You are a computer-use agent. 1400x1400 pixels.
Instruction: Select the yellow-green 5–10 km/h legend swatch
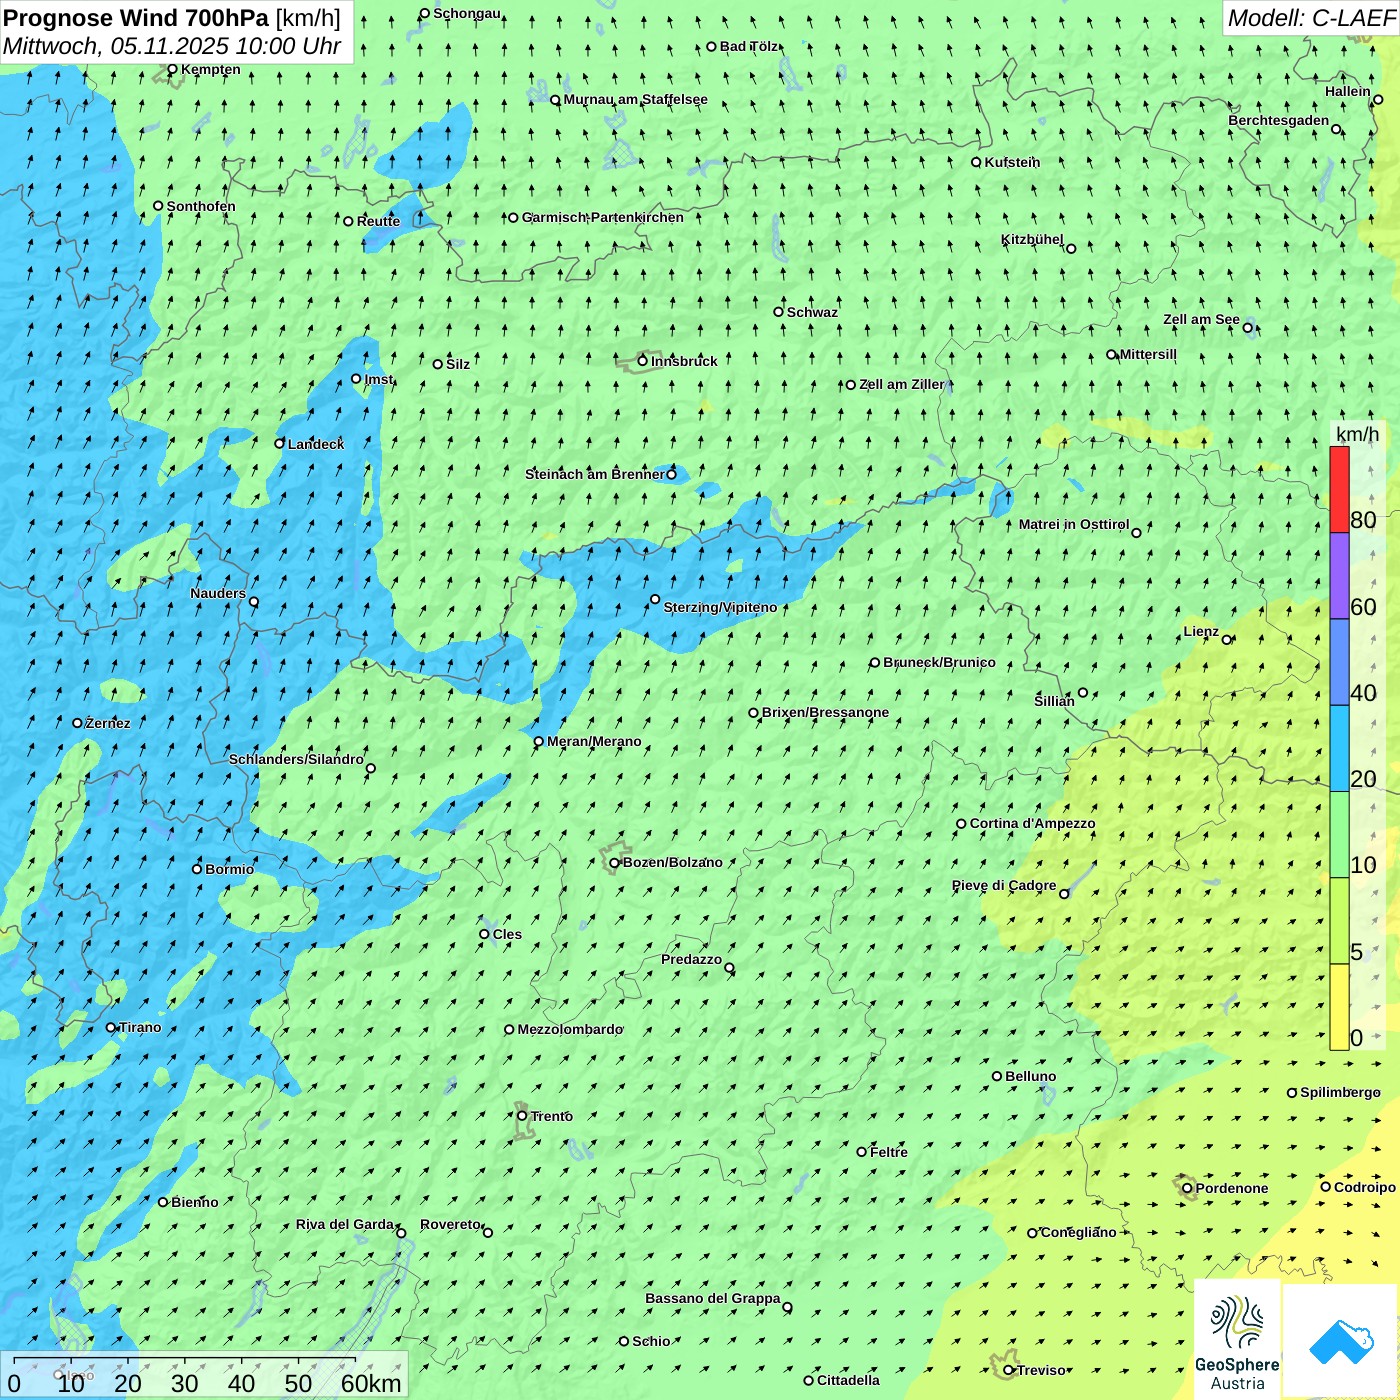[1339, 920]
